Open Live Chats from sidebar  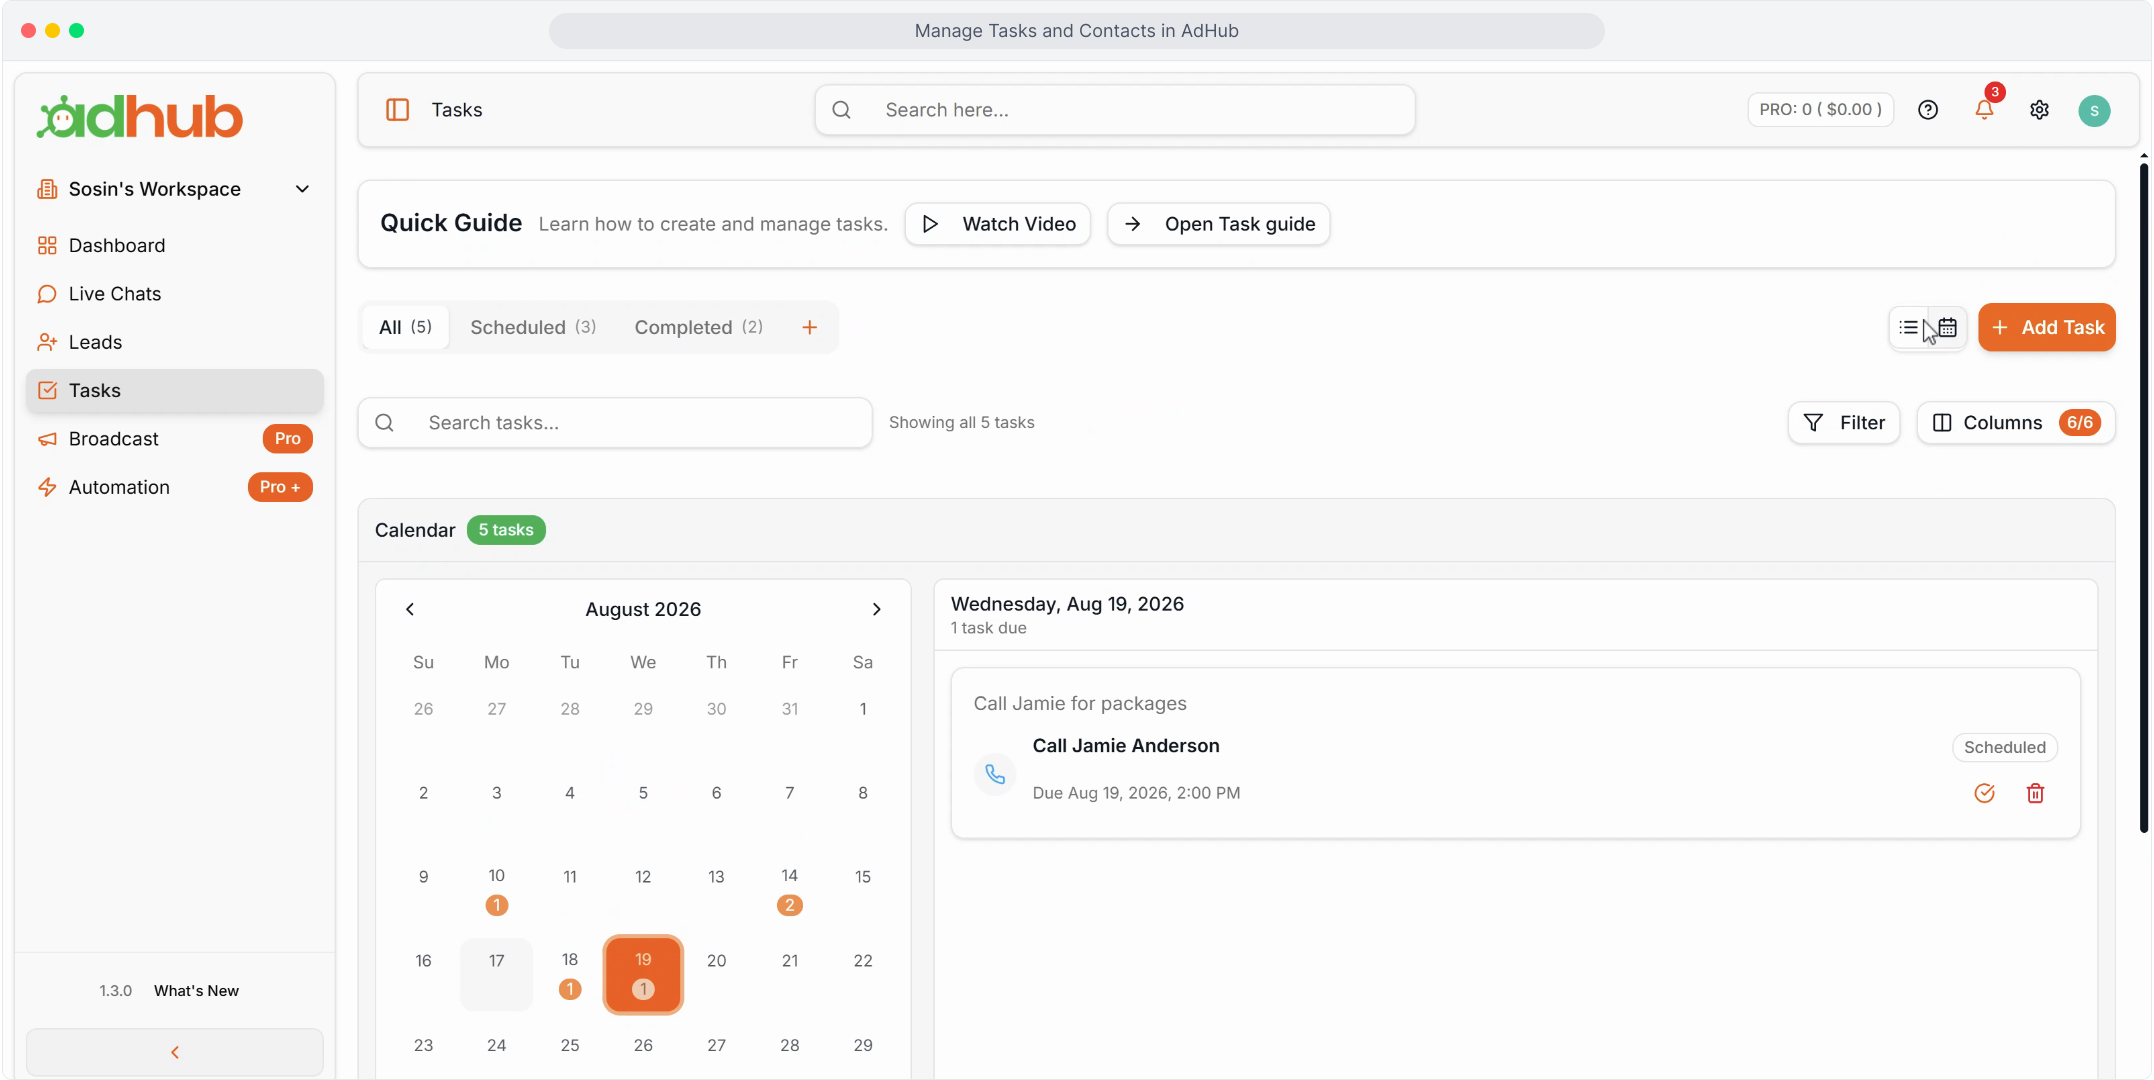pyautogui.click(x=175, y=294)
